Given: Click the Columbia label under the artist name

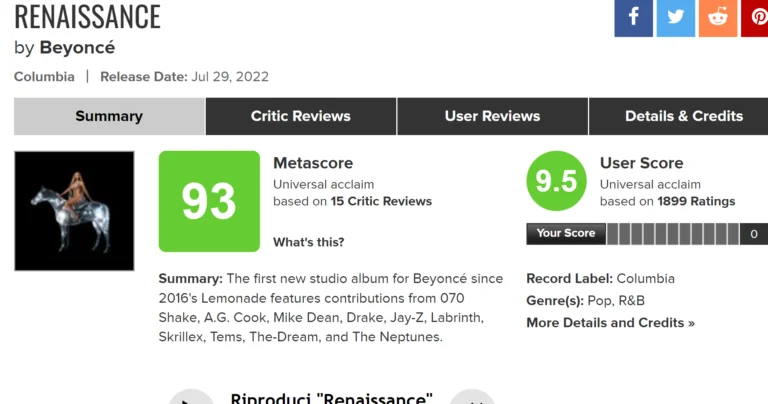Looking at the screenshot, I should 44,77.
